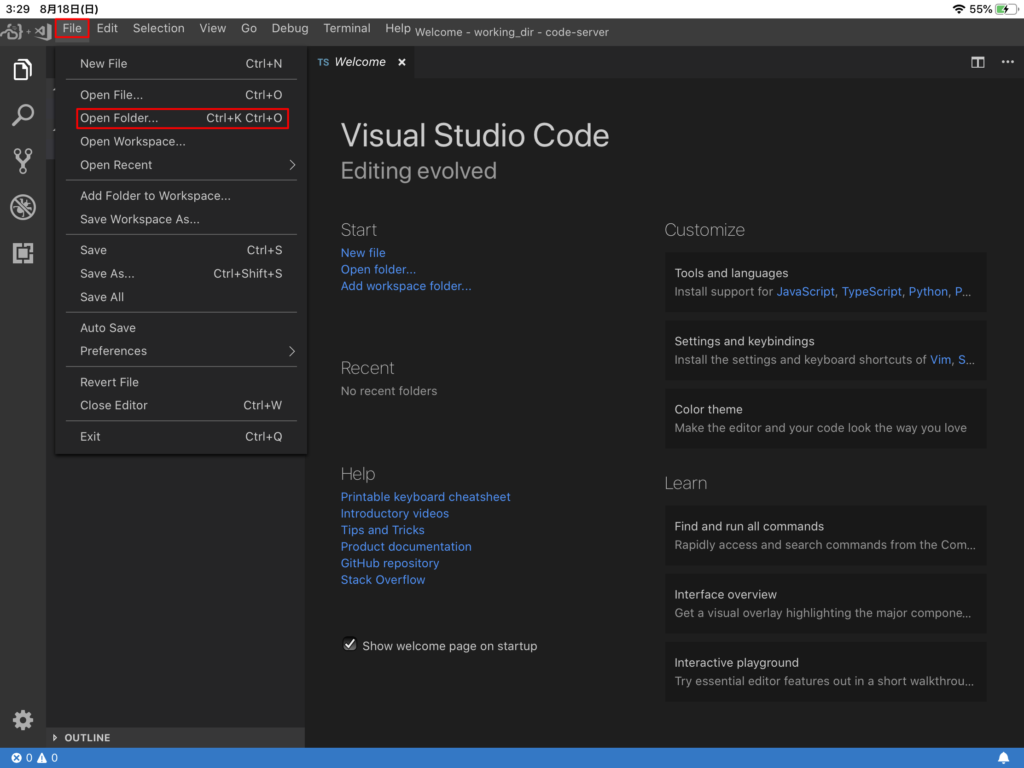Open the Product documentation link
The image size is (1024, 768).
(x=406, y=547)
